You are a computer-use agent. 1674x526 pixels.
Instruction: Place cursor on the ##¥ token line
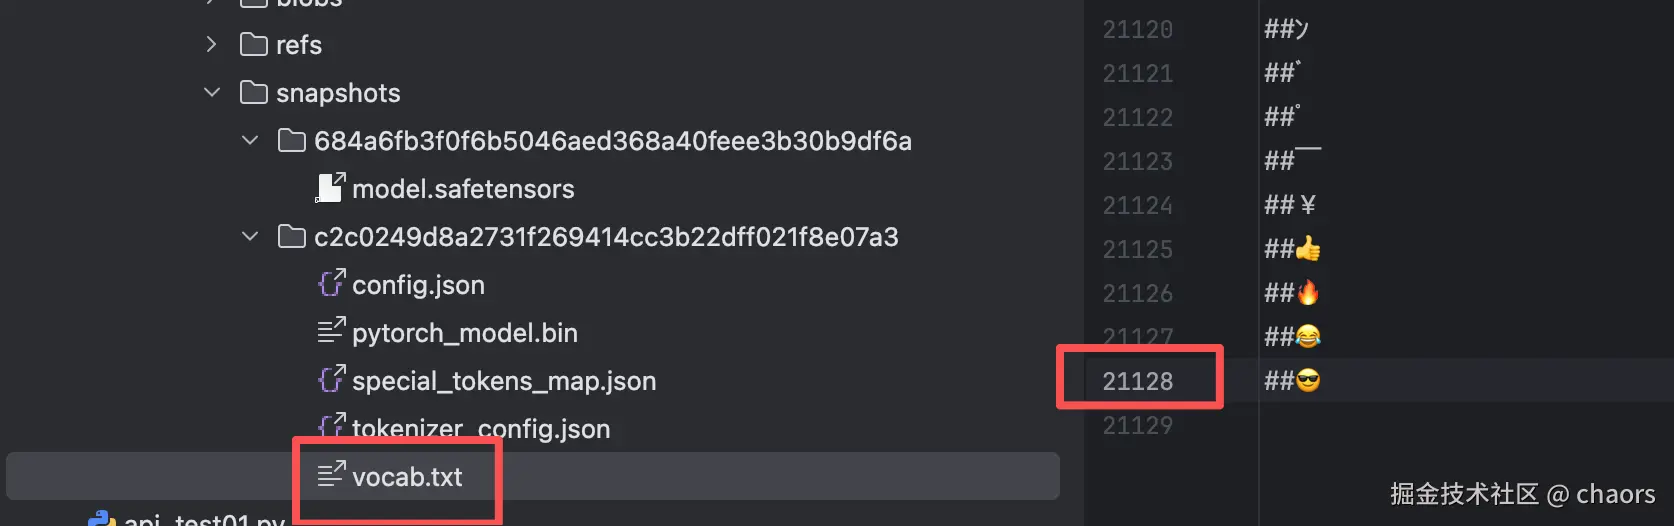click(1290, 205)
